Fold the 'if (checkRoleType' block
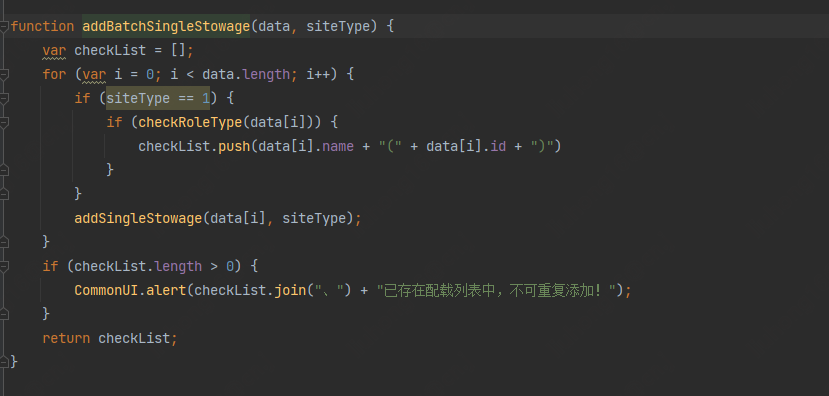Screen dimensions: 829x396 tap(4, 122)
